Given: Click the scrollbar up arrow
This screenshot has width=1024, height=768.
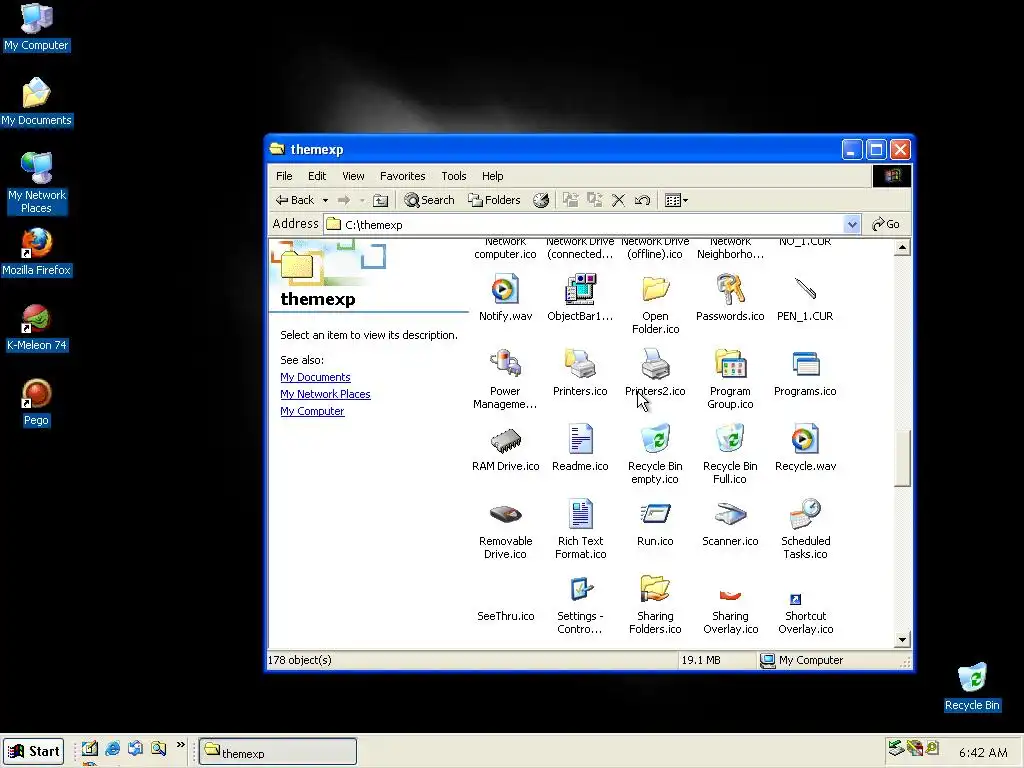Looking at the screenshot, I should 902,248.
